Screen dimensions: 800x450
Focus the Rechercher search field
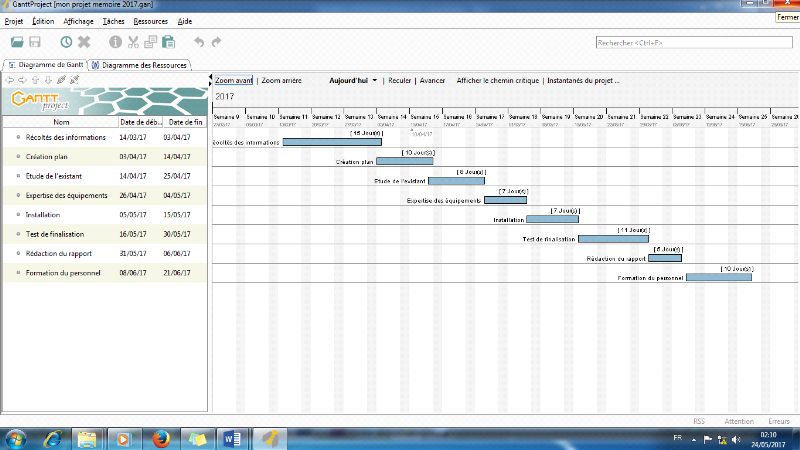point(694,43)
